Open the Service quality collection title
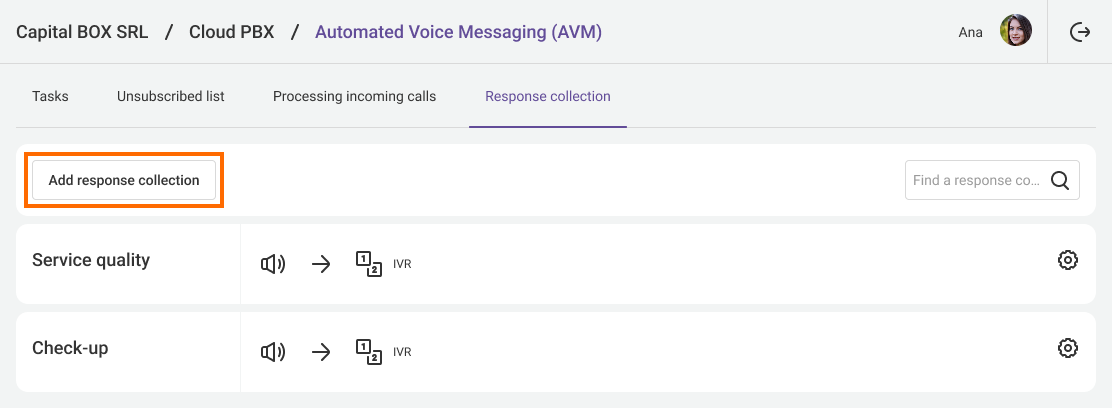 tap(91, 261)
